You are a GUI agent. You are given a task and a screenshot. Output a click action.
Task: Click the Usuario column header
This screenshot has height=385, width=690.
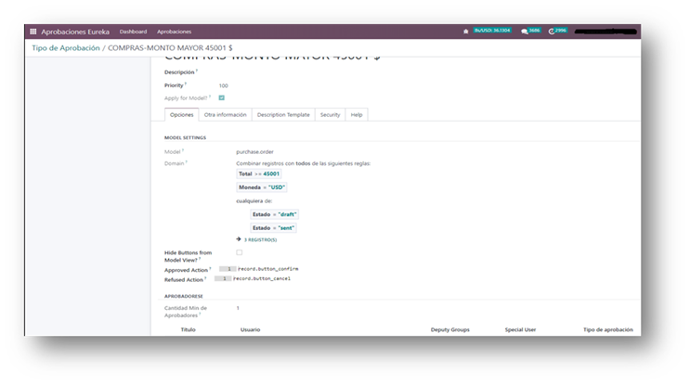[250, 330]
